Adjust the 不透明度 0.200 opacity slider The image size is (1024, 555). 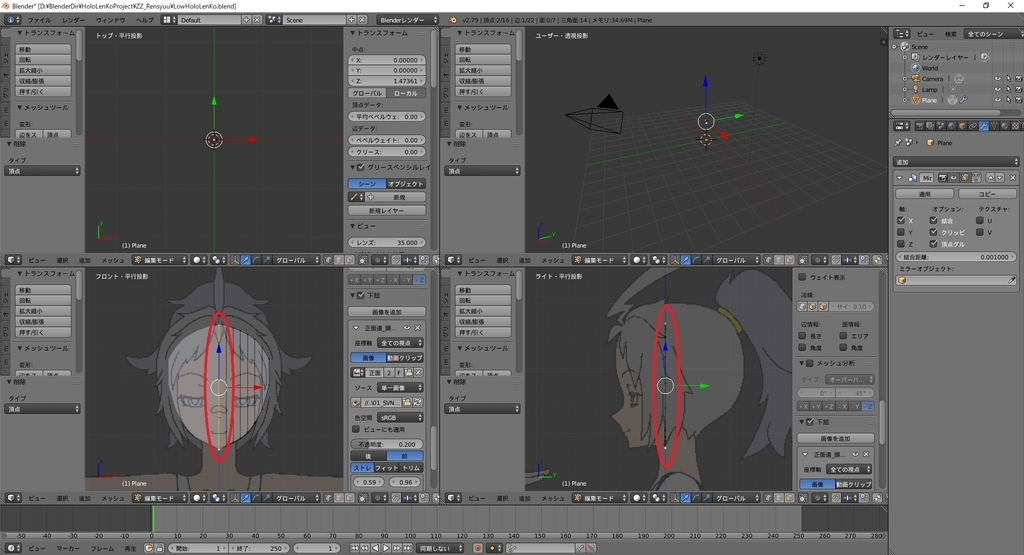387,444
